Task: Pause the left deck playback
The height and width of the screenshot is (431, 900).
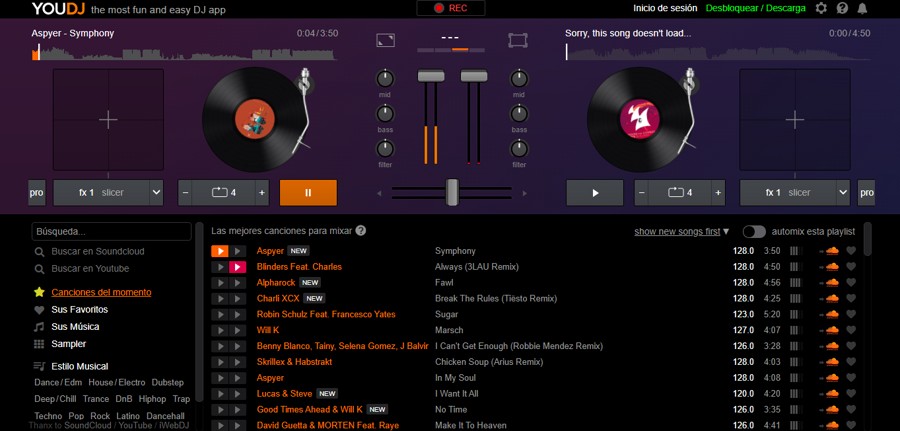Action: click(308, 193)
